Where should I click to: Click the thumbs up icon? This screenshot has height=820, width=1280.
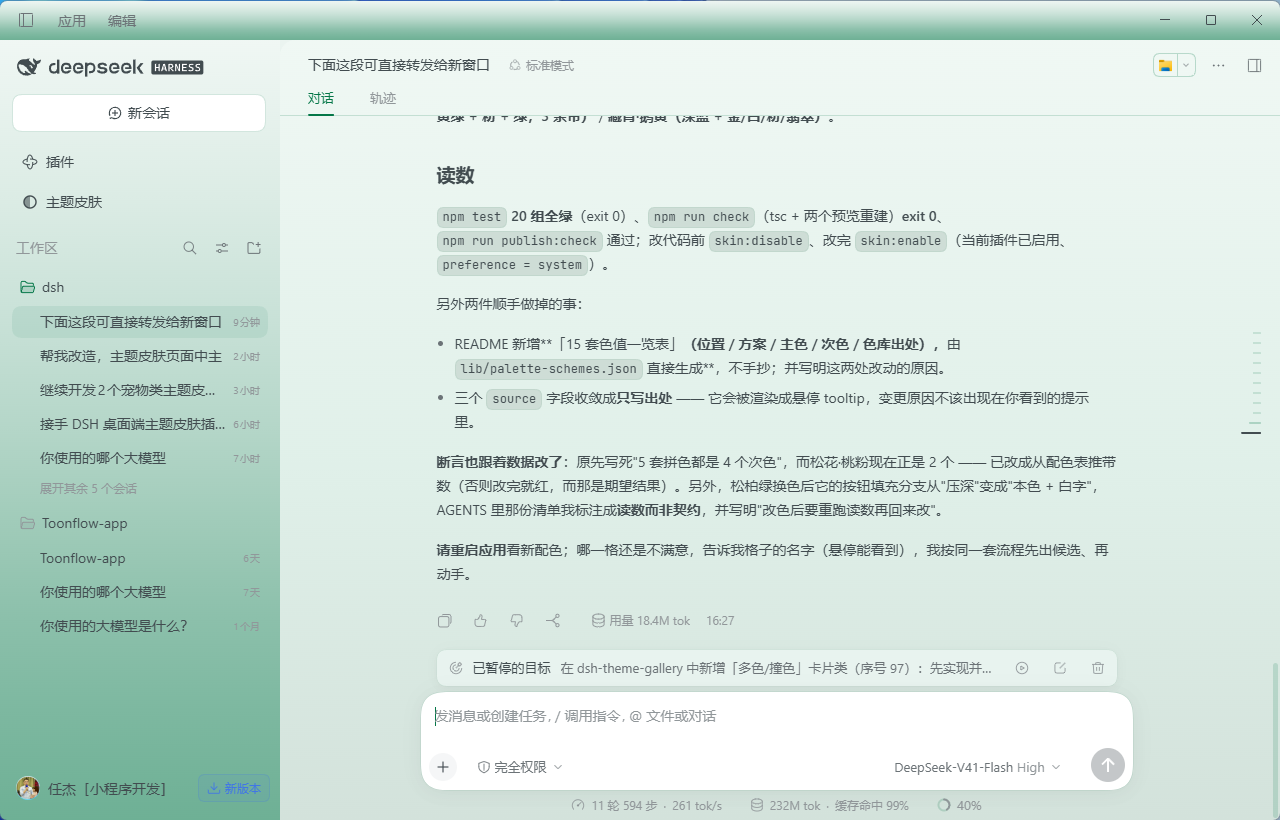480,621
